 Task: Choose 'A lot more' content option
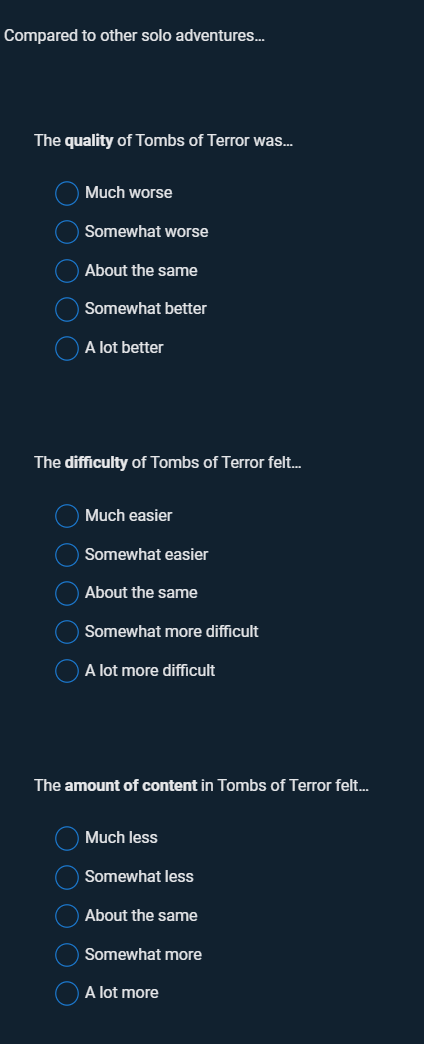coord(67,993)
